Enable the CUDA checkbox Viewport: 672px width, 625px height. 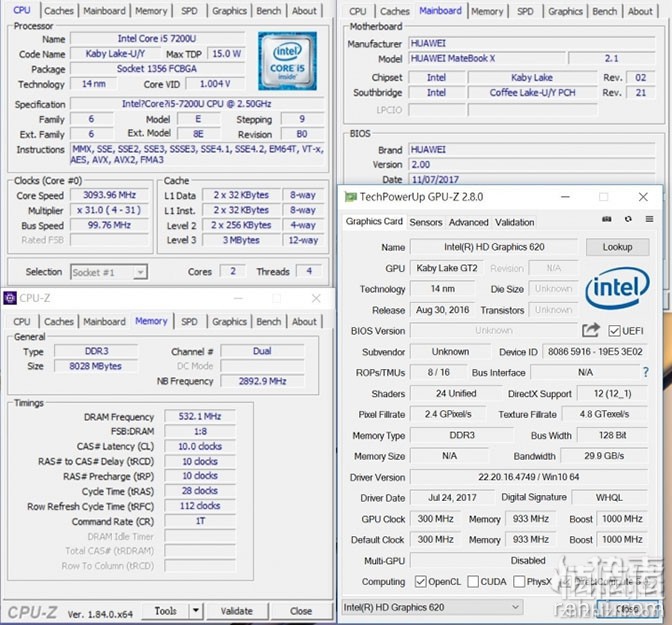point(473,581)
